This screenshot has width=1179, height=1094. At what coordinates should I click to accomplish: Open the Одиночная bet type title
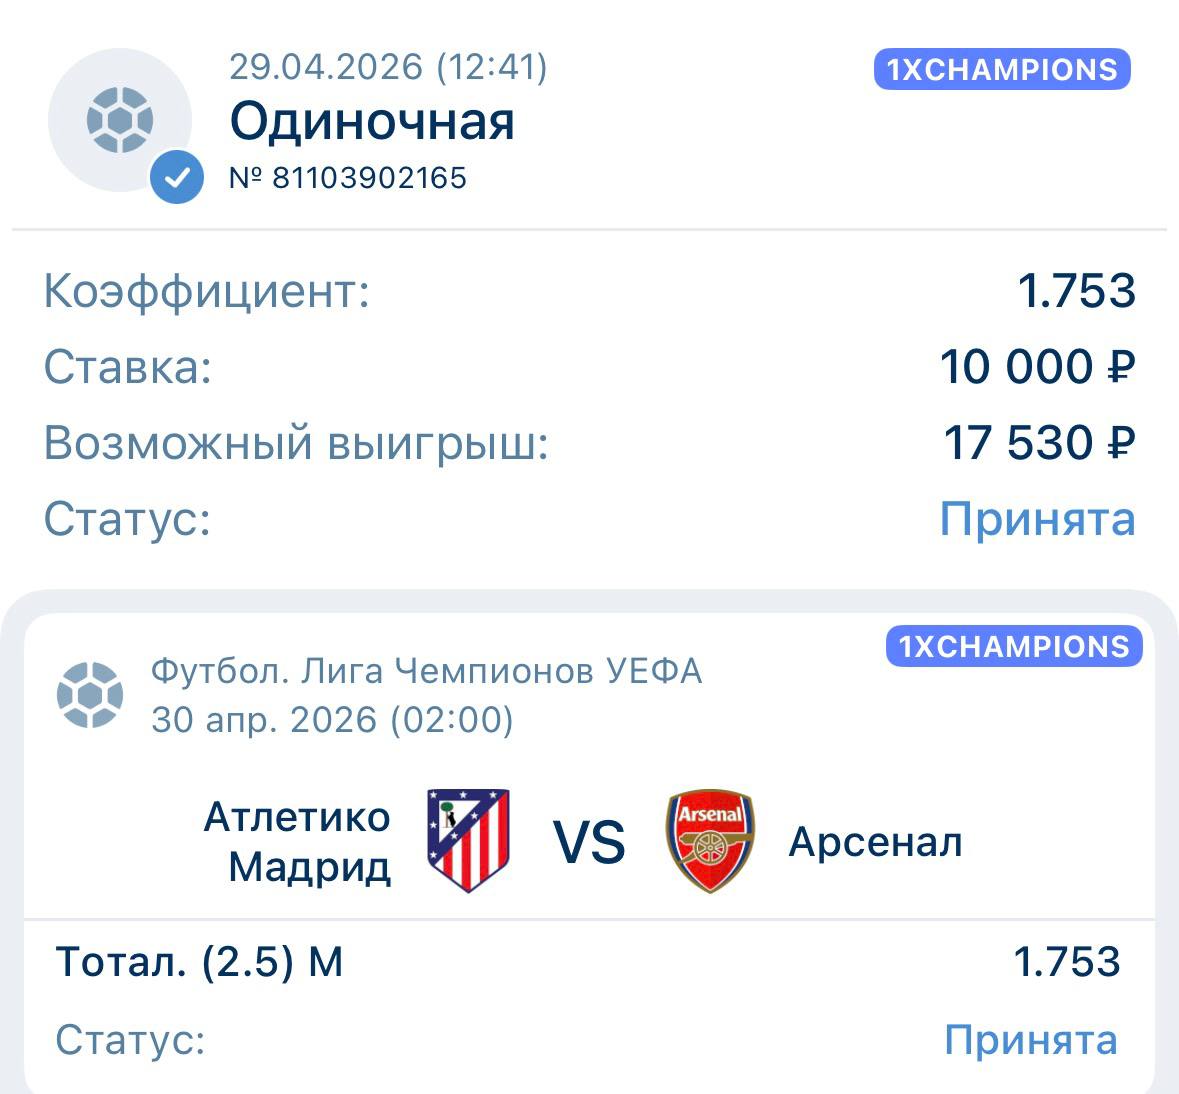372,121
